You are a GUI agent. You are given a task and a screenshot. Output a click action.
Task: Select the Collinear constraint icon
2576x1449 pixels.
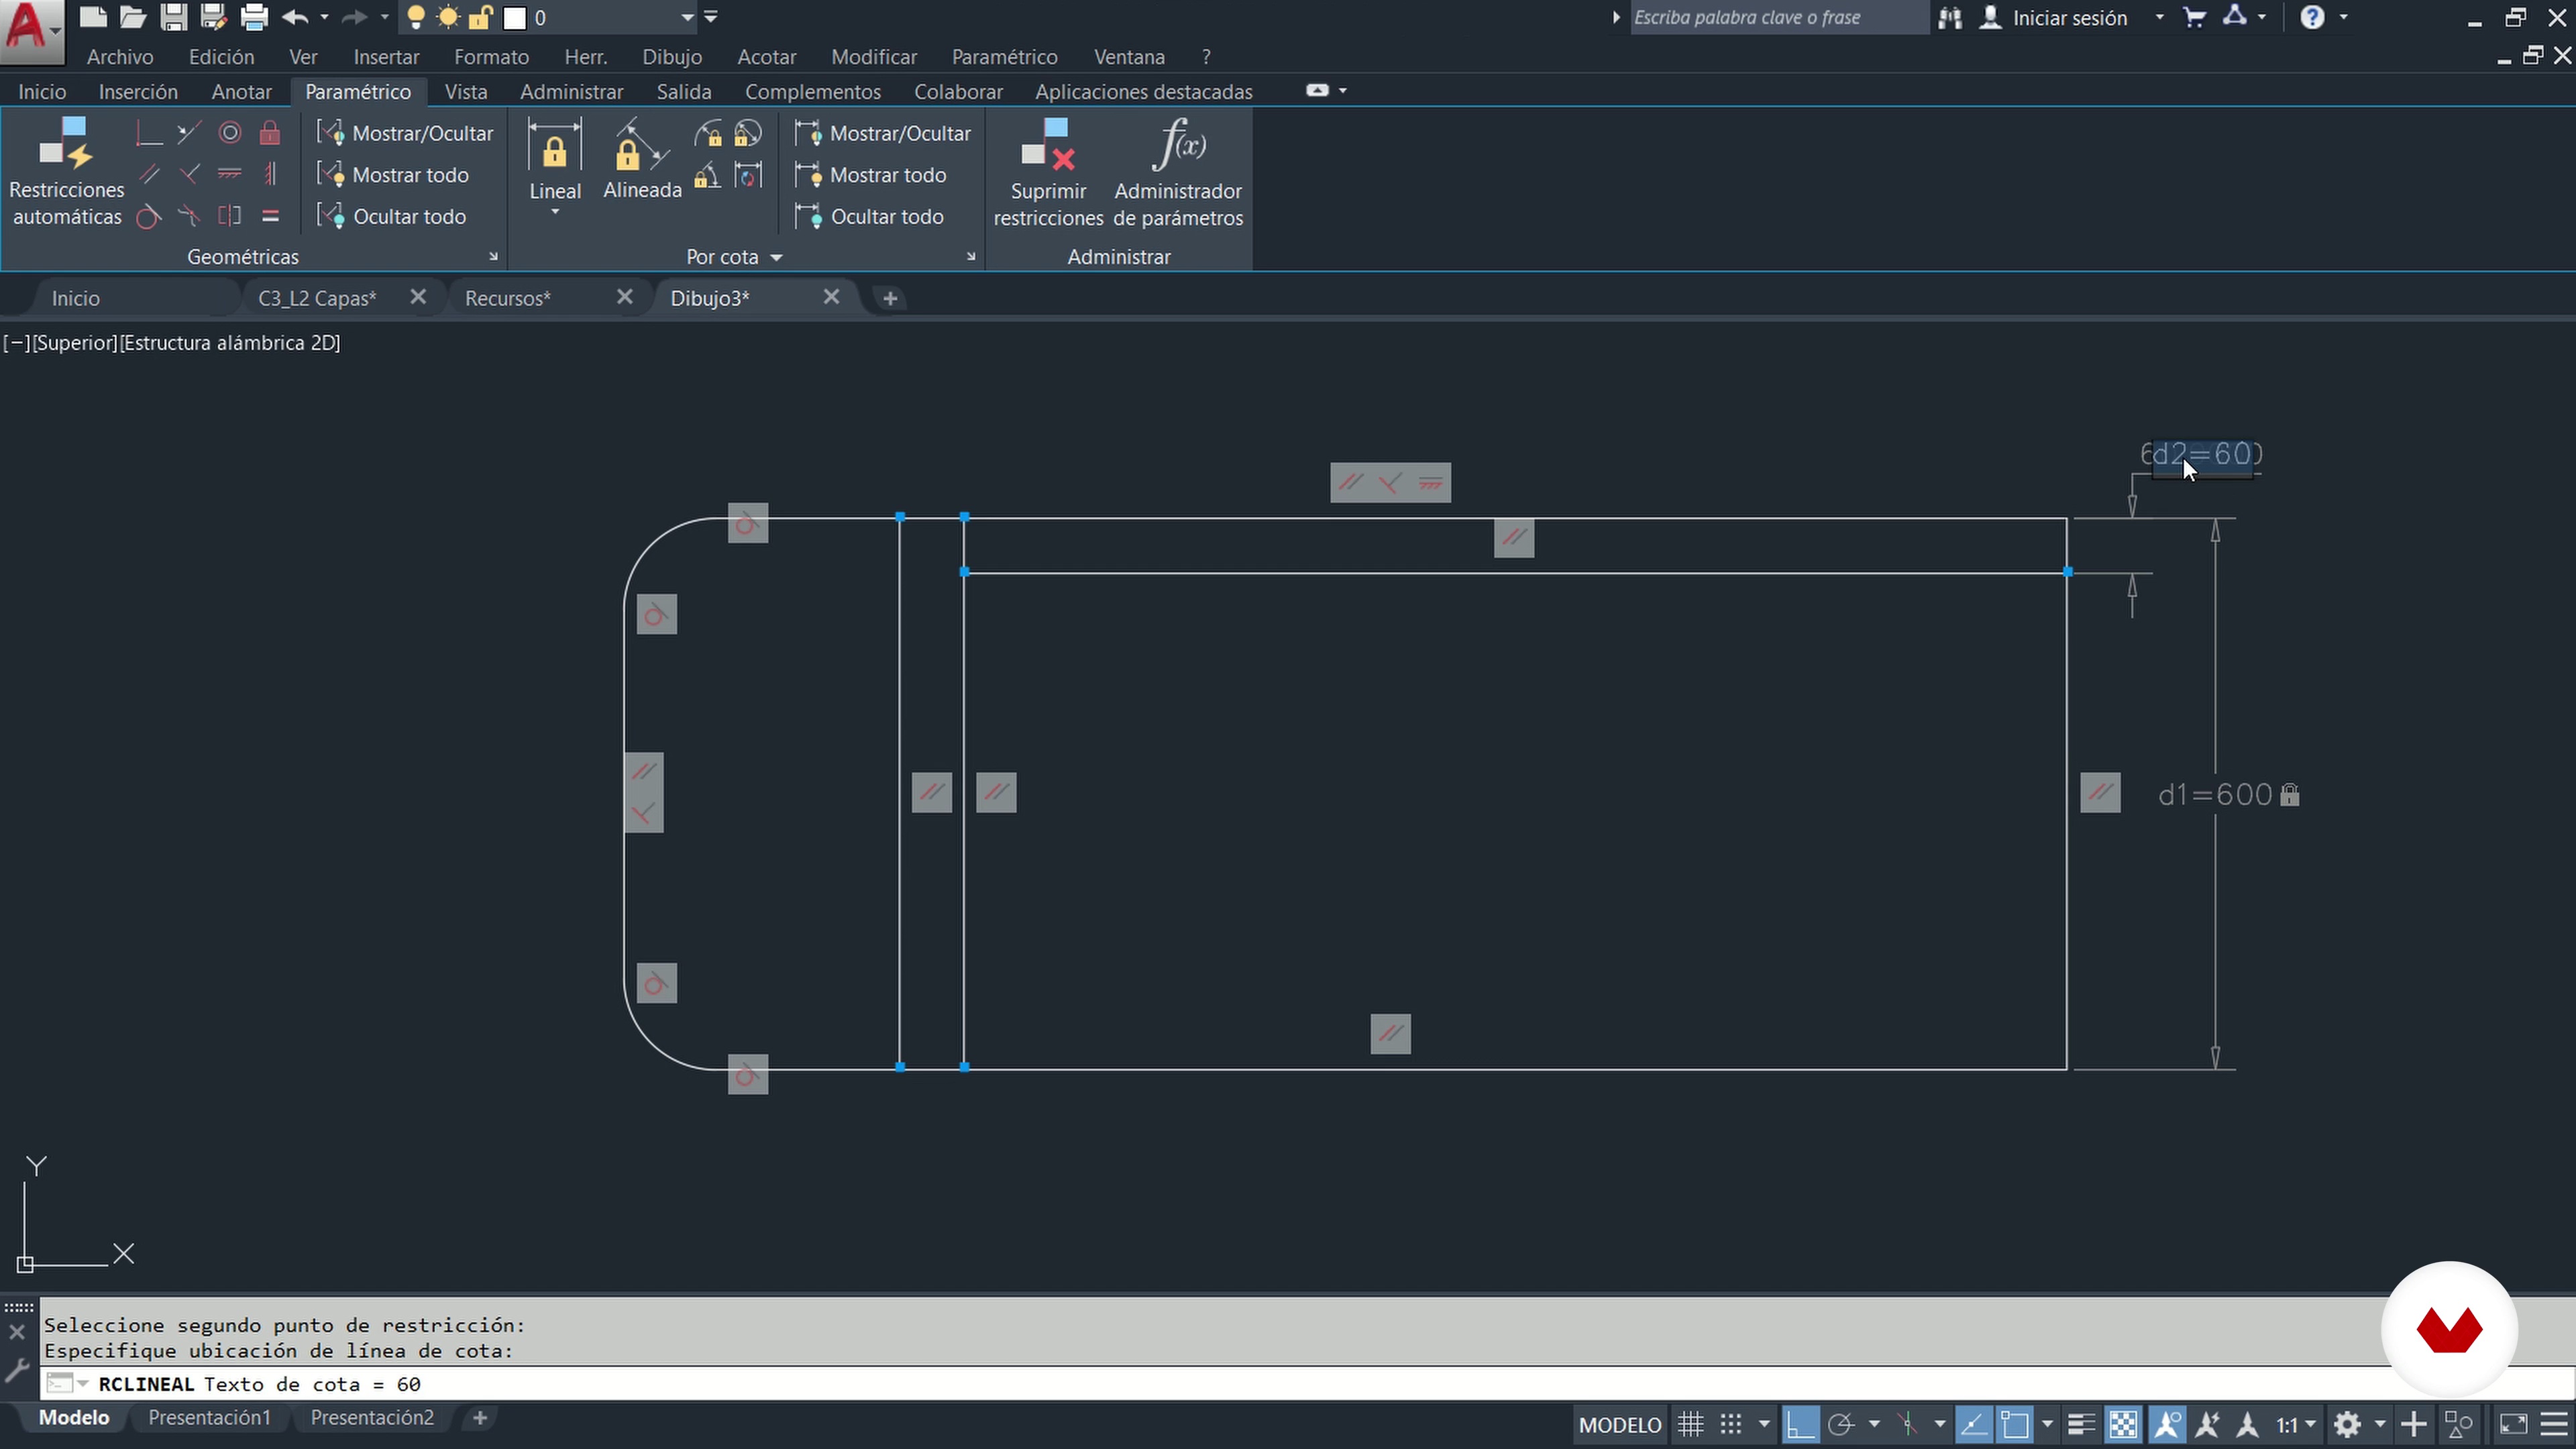tap(189, 133)
